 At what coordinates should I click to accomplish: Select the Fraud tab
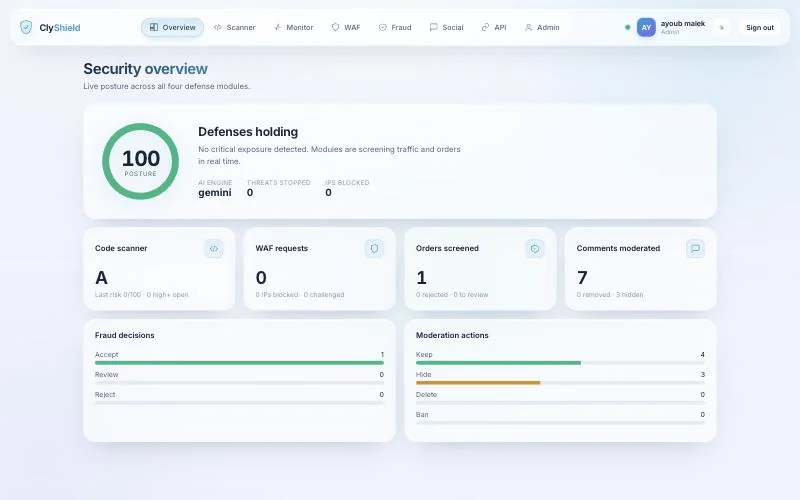[x=395, y=28]
